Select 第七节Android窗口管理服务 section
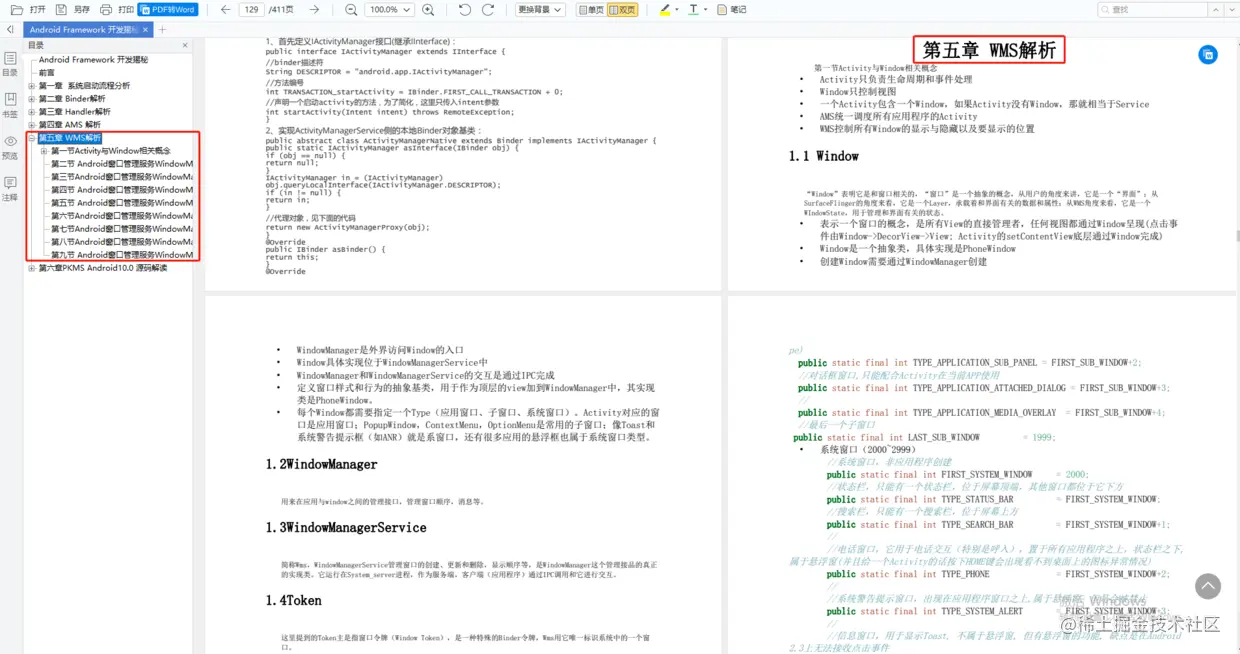1240x654 pixels. [122, 229]
